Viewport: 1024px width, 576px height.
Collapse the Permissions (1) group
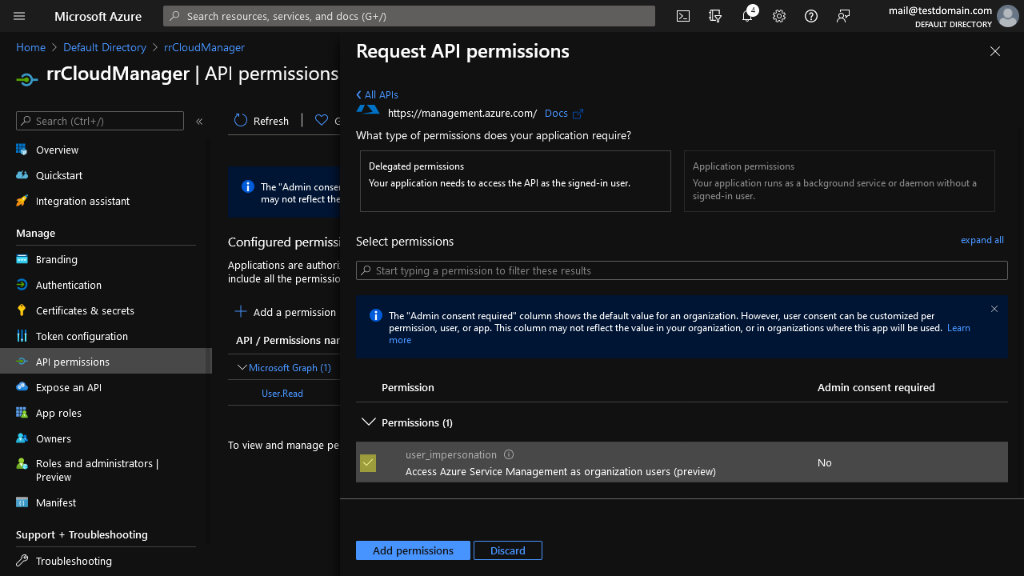(368, 422)
